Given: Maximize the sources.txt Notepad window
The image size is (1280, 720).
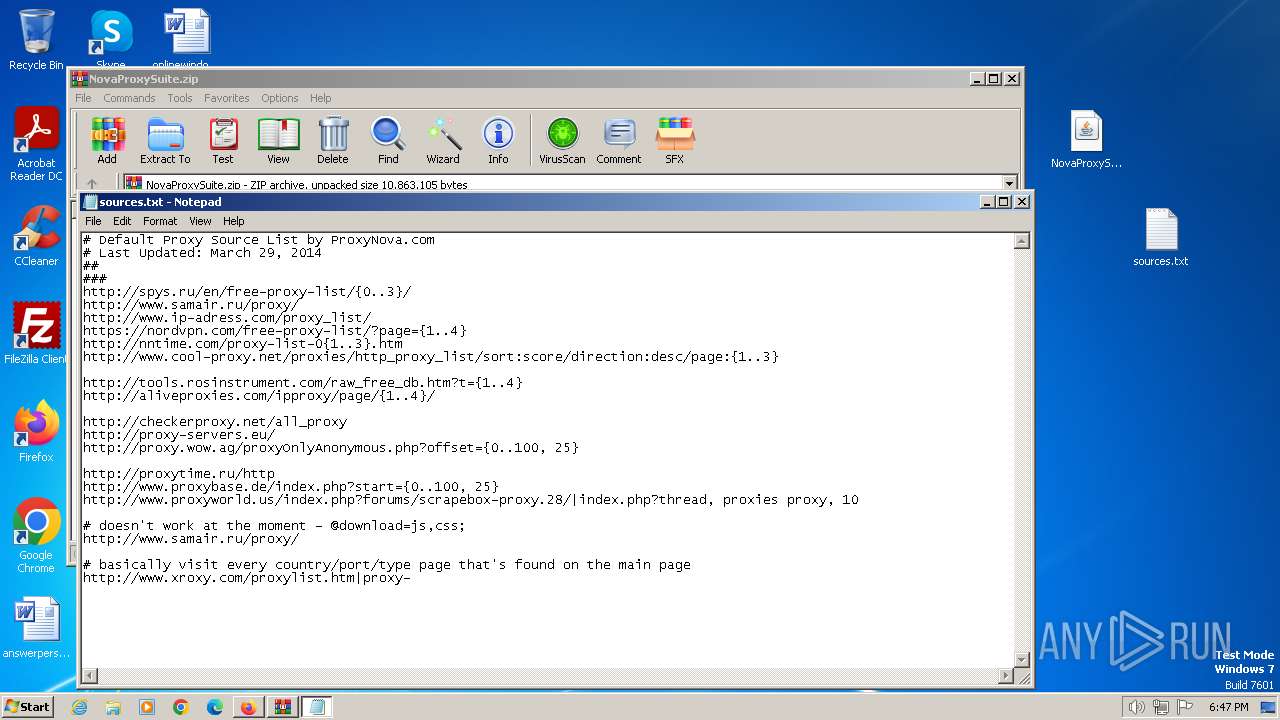Looking at the screenshot, I should [x=1003, y=202].
